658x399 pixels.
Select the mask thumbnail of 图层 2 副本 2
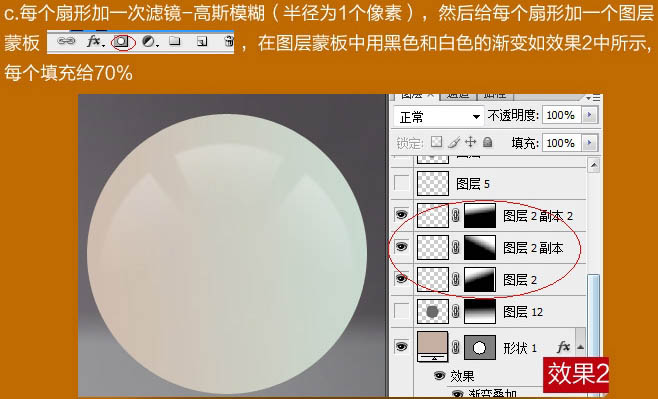click(480, 216)
